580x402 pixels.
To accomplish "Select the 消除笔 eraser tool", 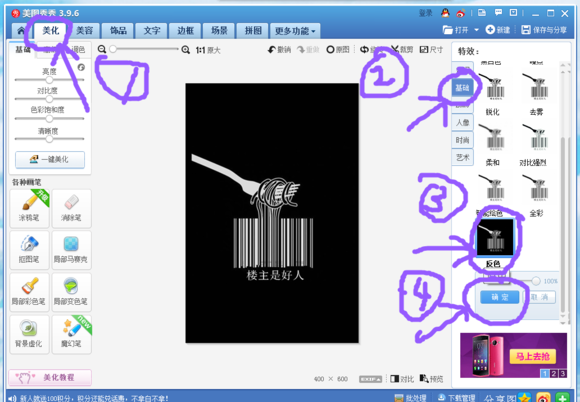I will pyautogui.click(x=71, y=208).
